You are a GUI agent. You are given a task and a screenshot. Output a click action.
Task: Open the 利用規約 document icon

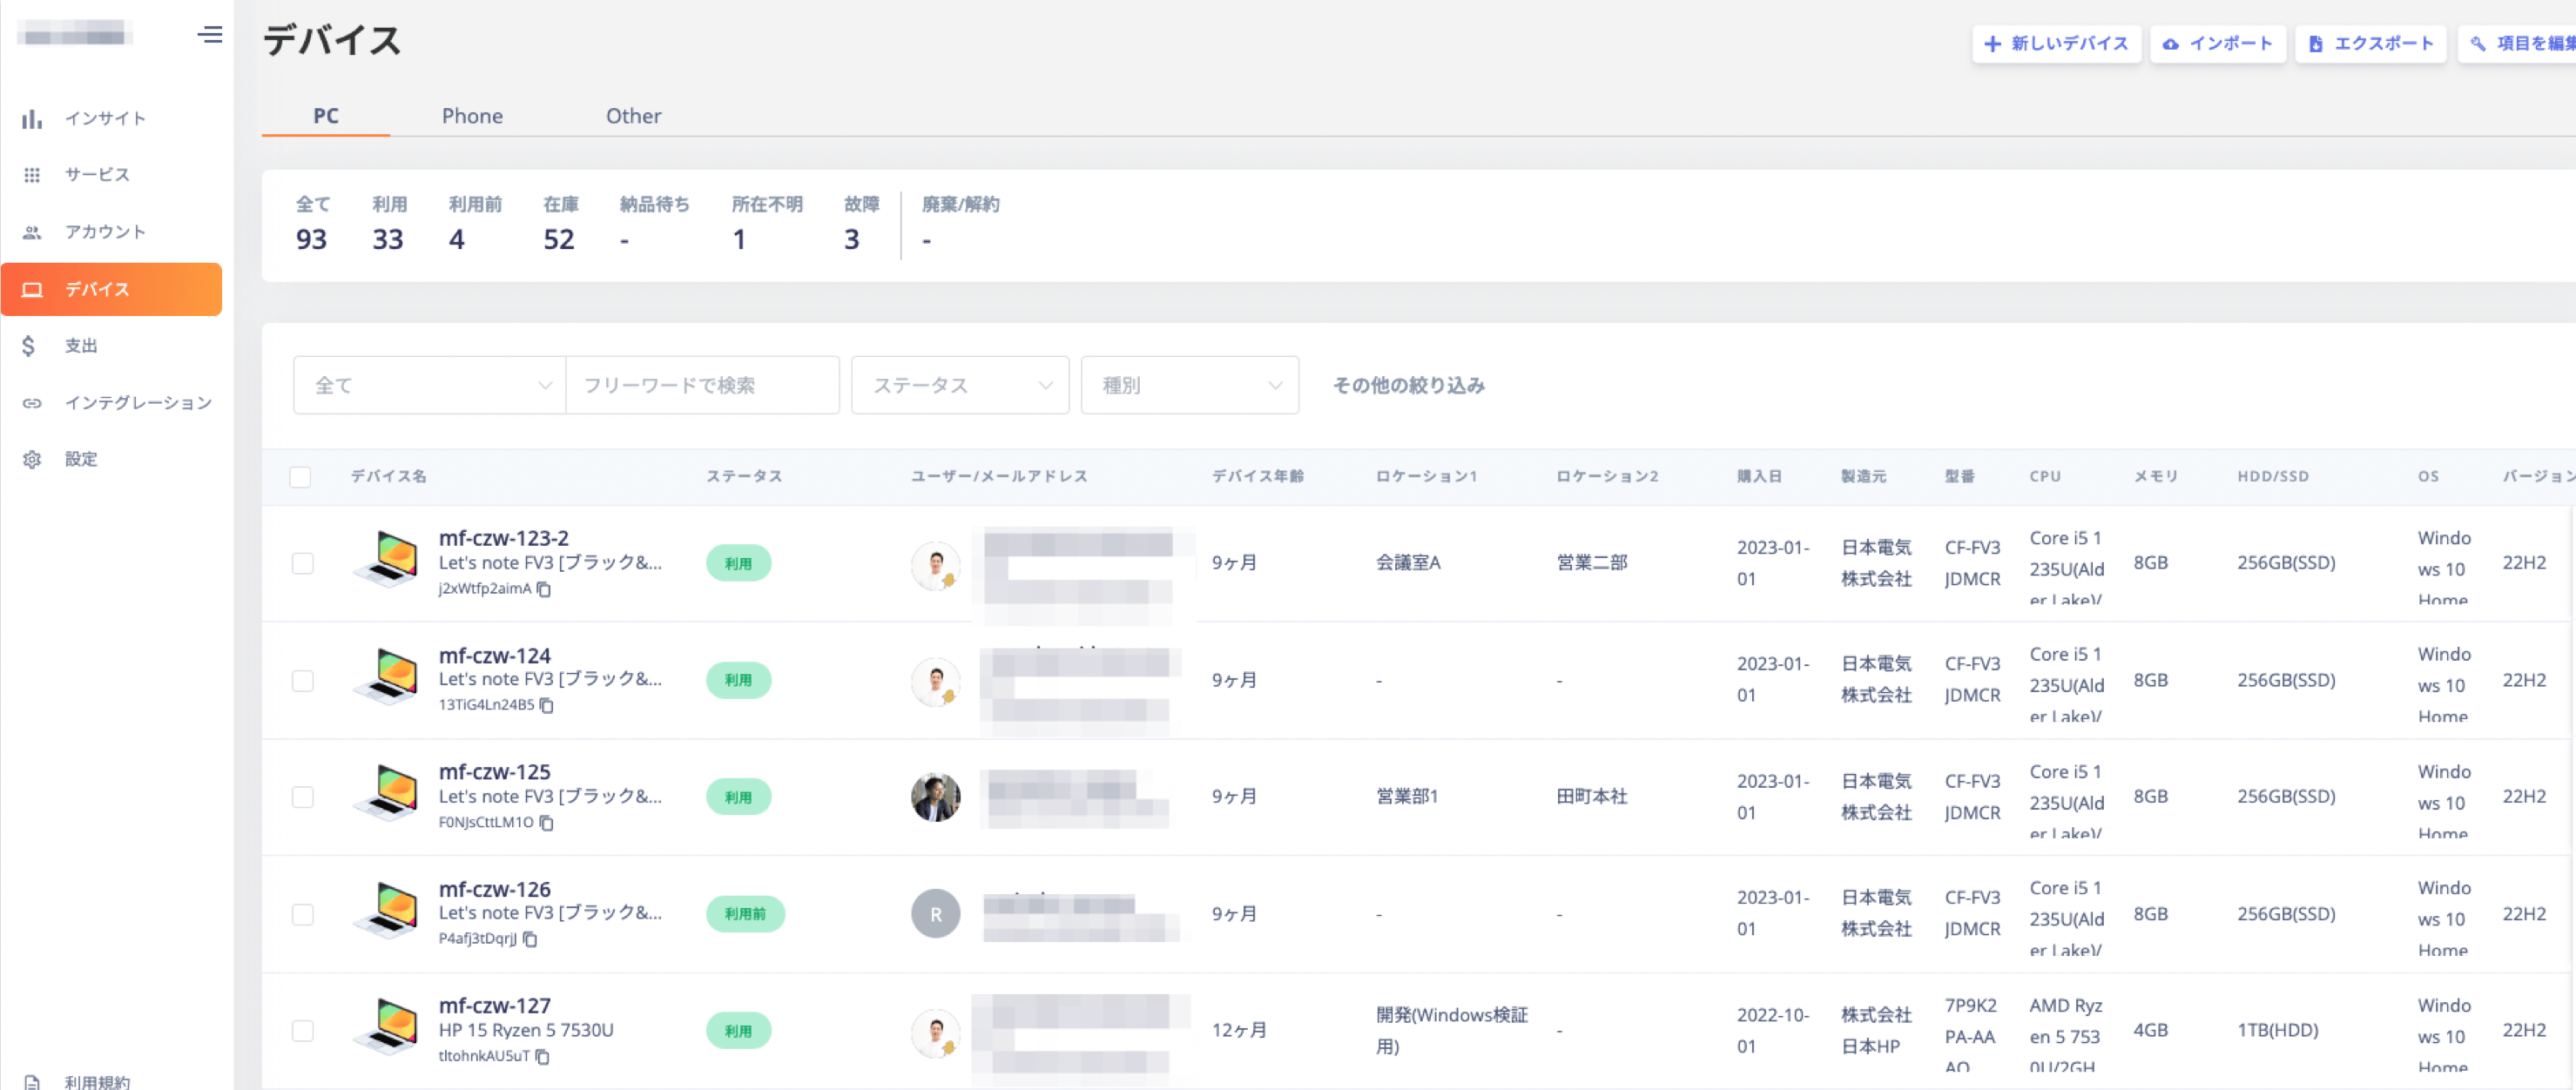click(32, 1082)
